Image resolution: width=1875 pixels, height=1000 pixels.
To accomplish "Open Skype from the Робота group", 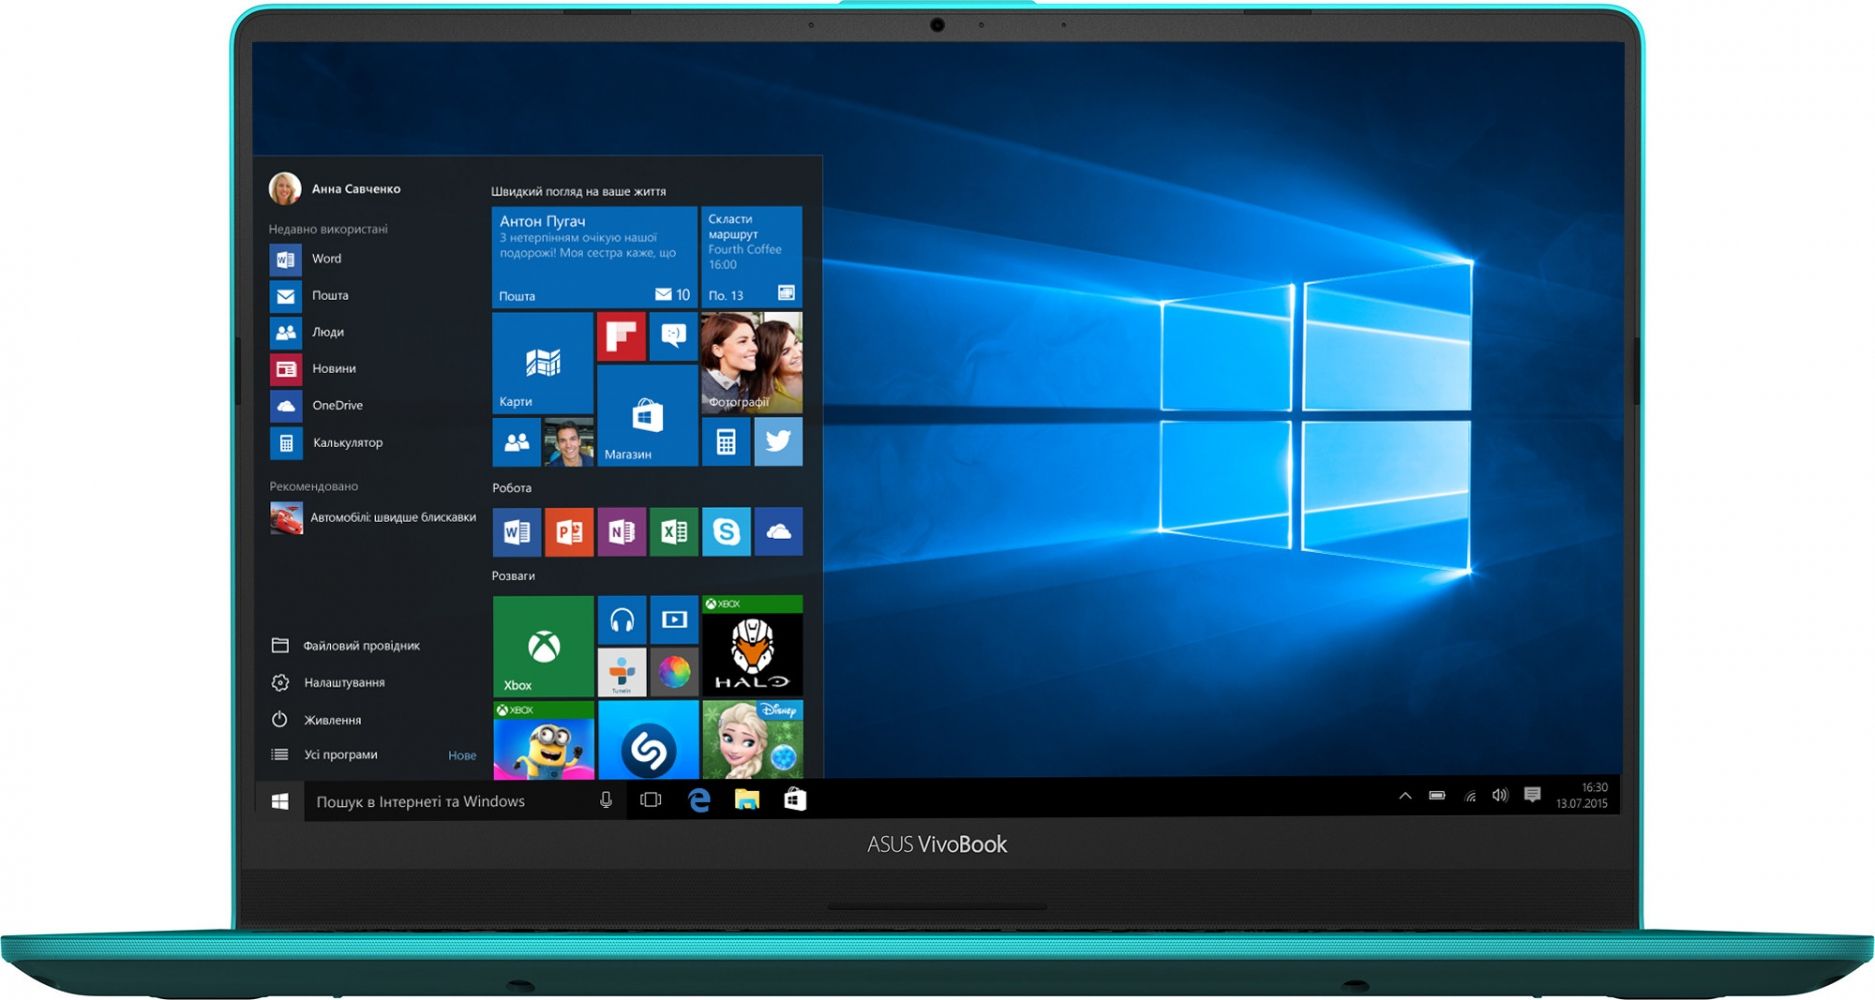I will coord(726,532).
